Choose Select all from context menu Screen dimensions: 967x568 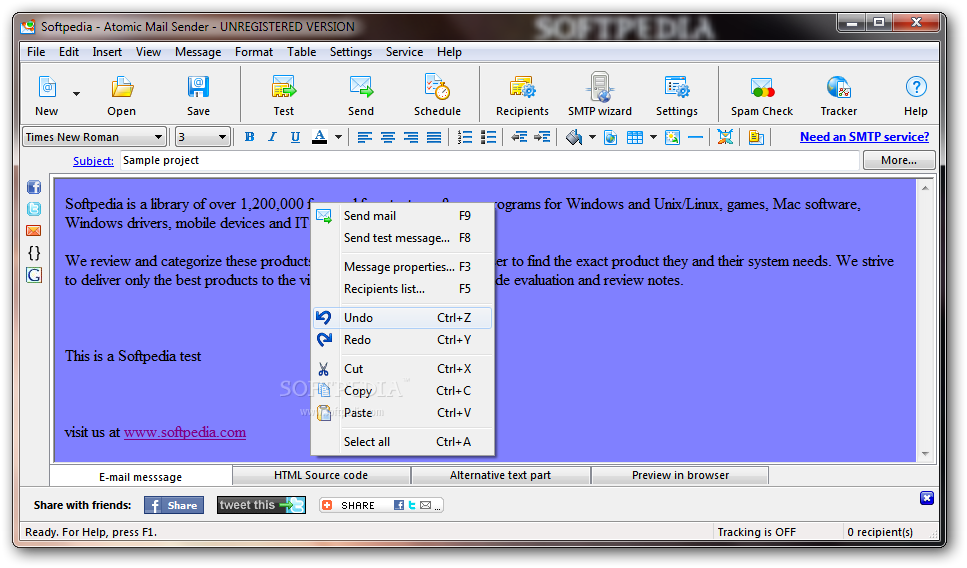point(402,442)
